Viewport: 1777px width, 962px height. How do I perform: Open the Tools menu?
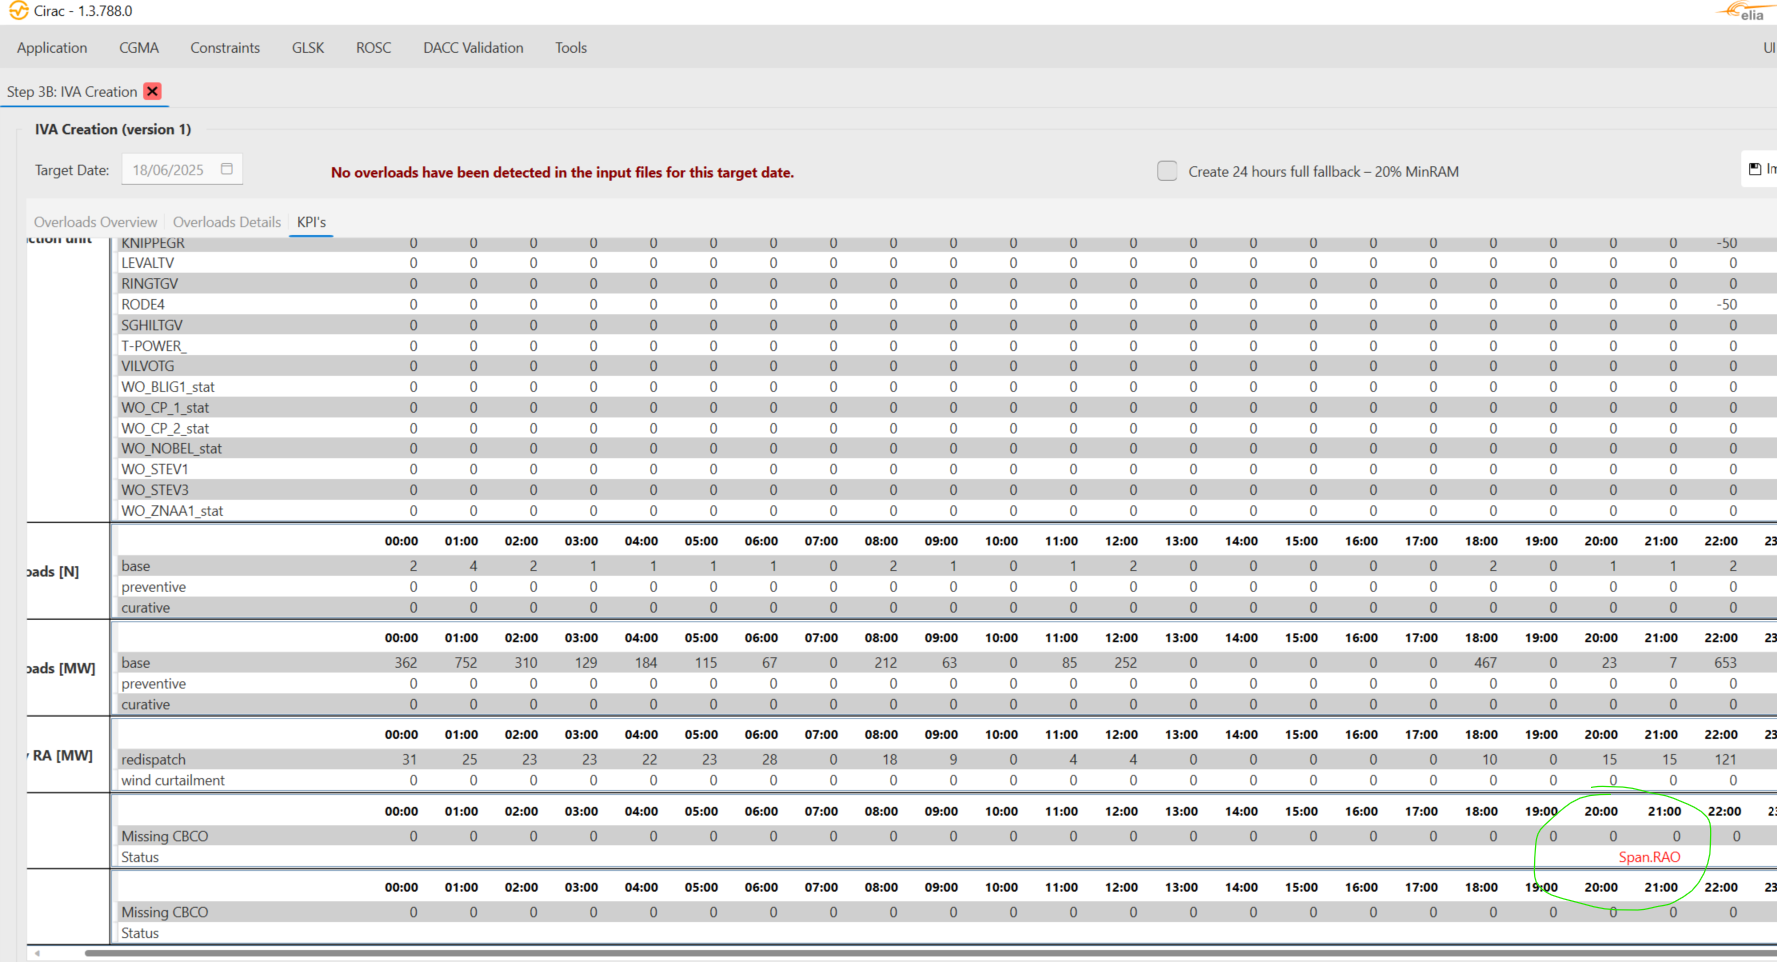[x=571, y=48]
